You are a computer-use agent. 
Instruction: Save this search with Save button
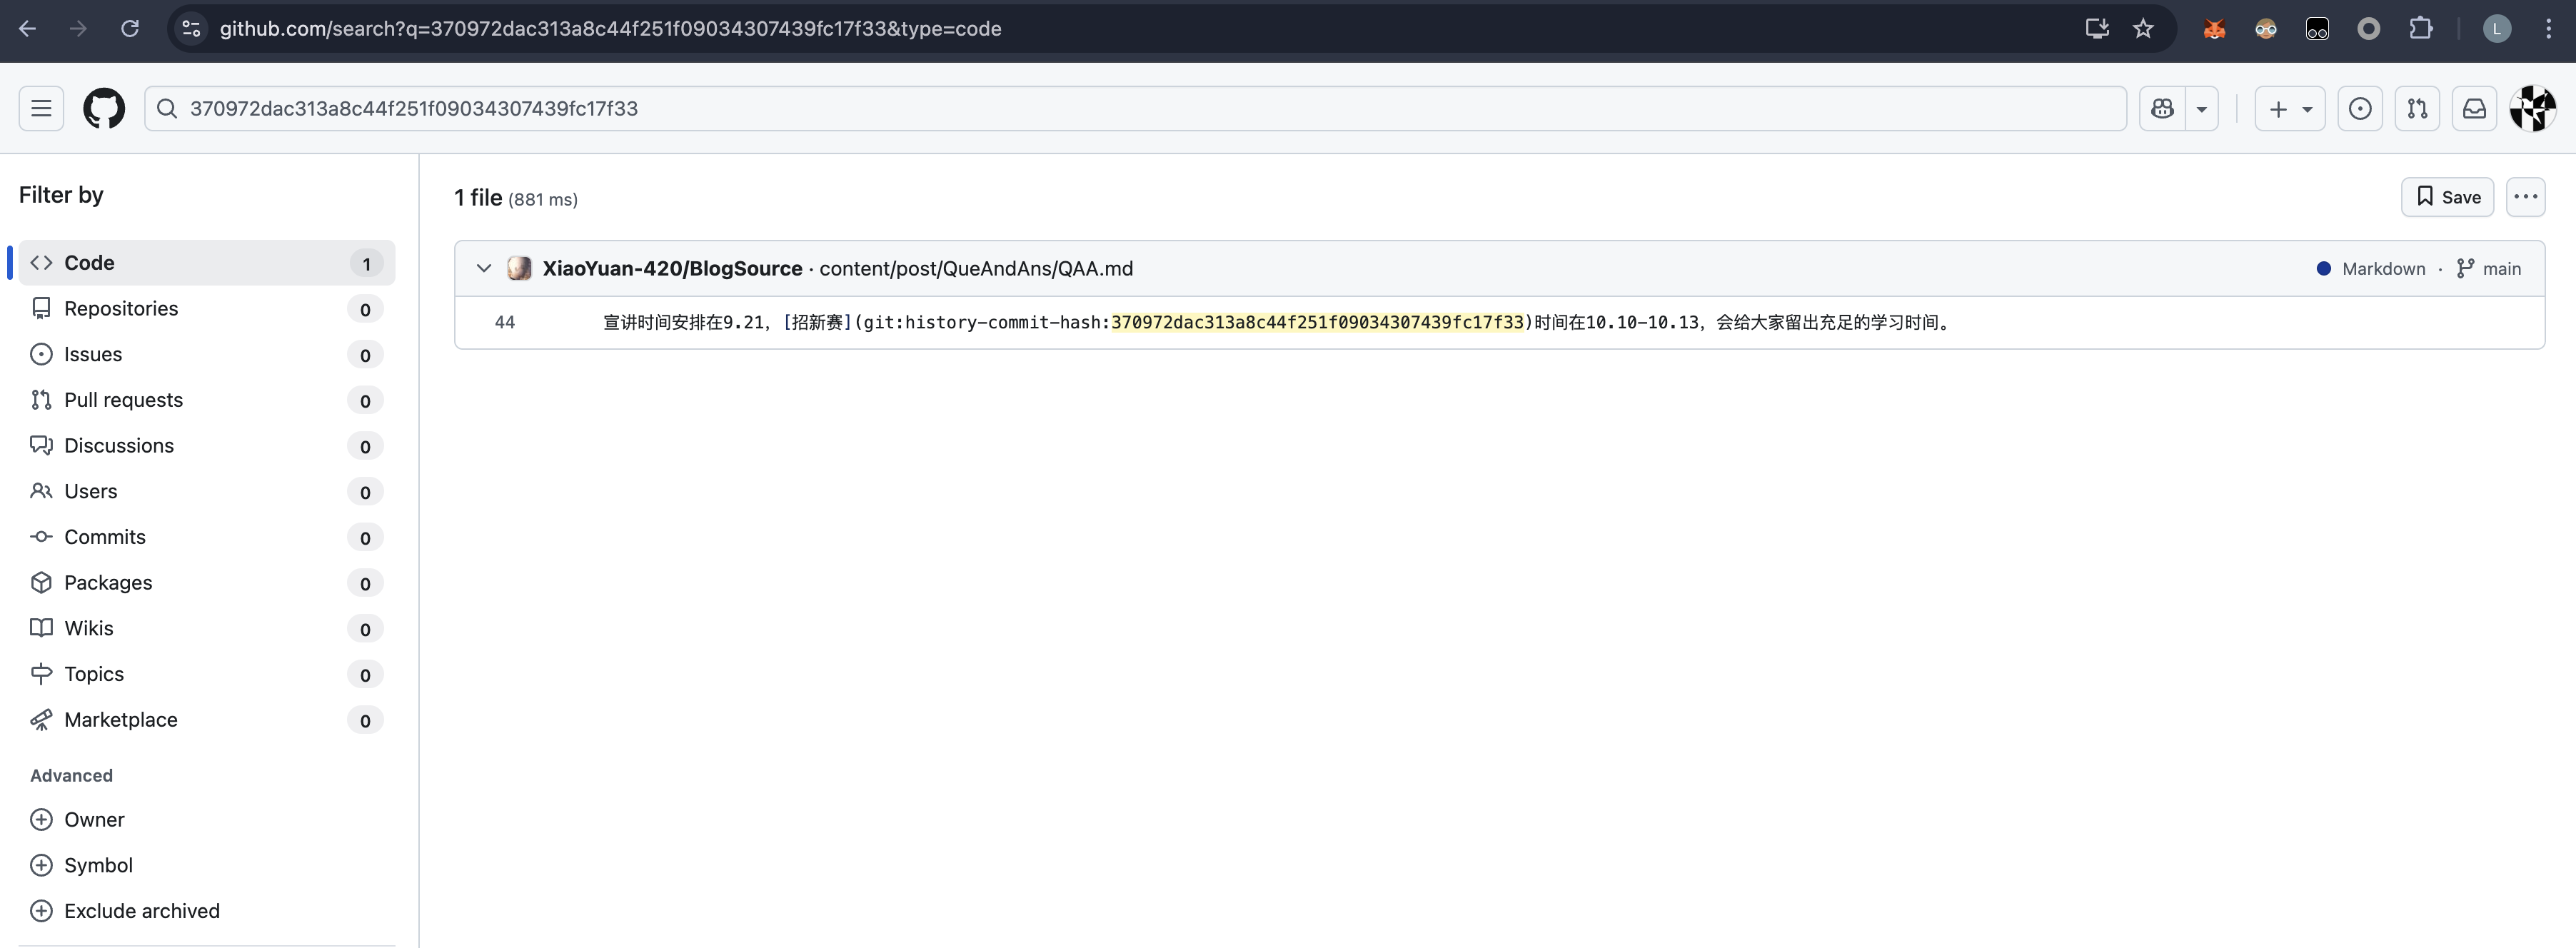coord(2447,197)
